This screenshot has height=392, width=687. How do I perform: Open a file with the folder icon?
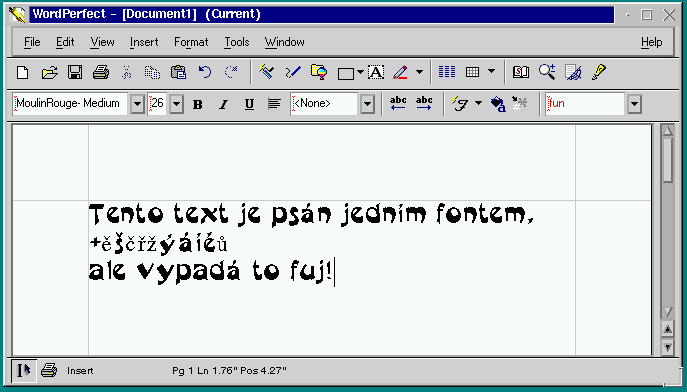point(50,72)
